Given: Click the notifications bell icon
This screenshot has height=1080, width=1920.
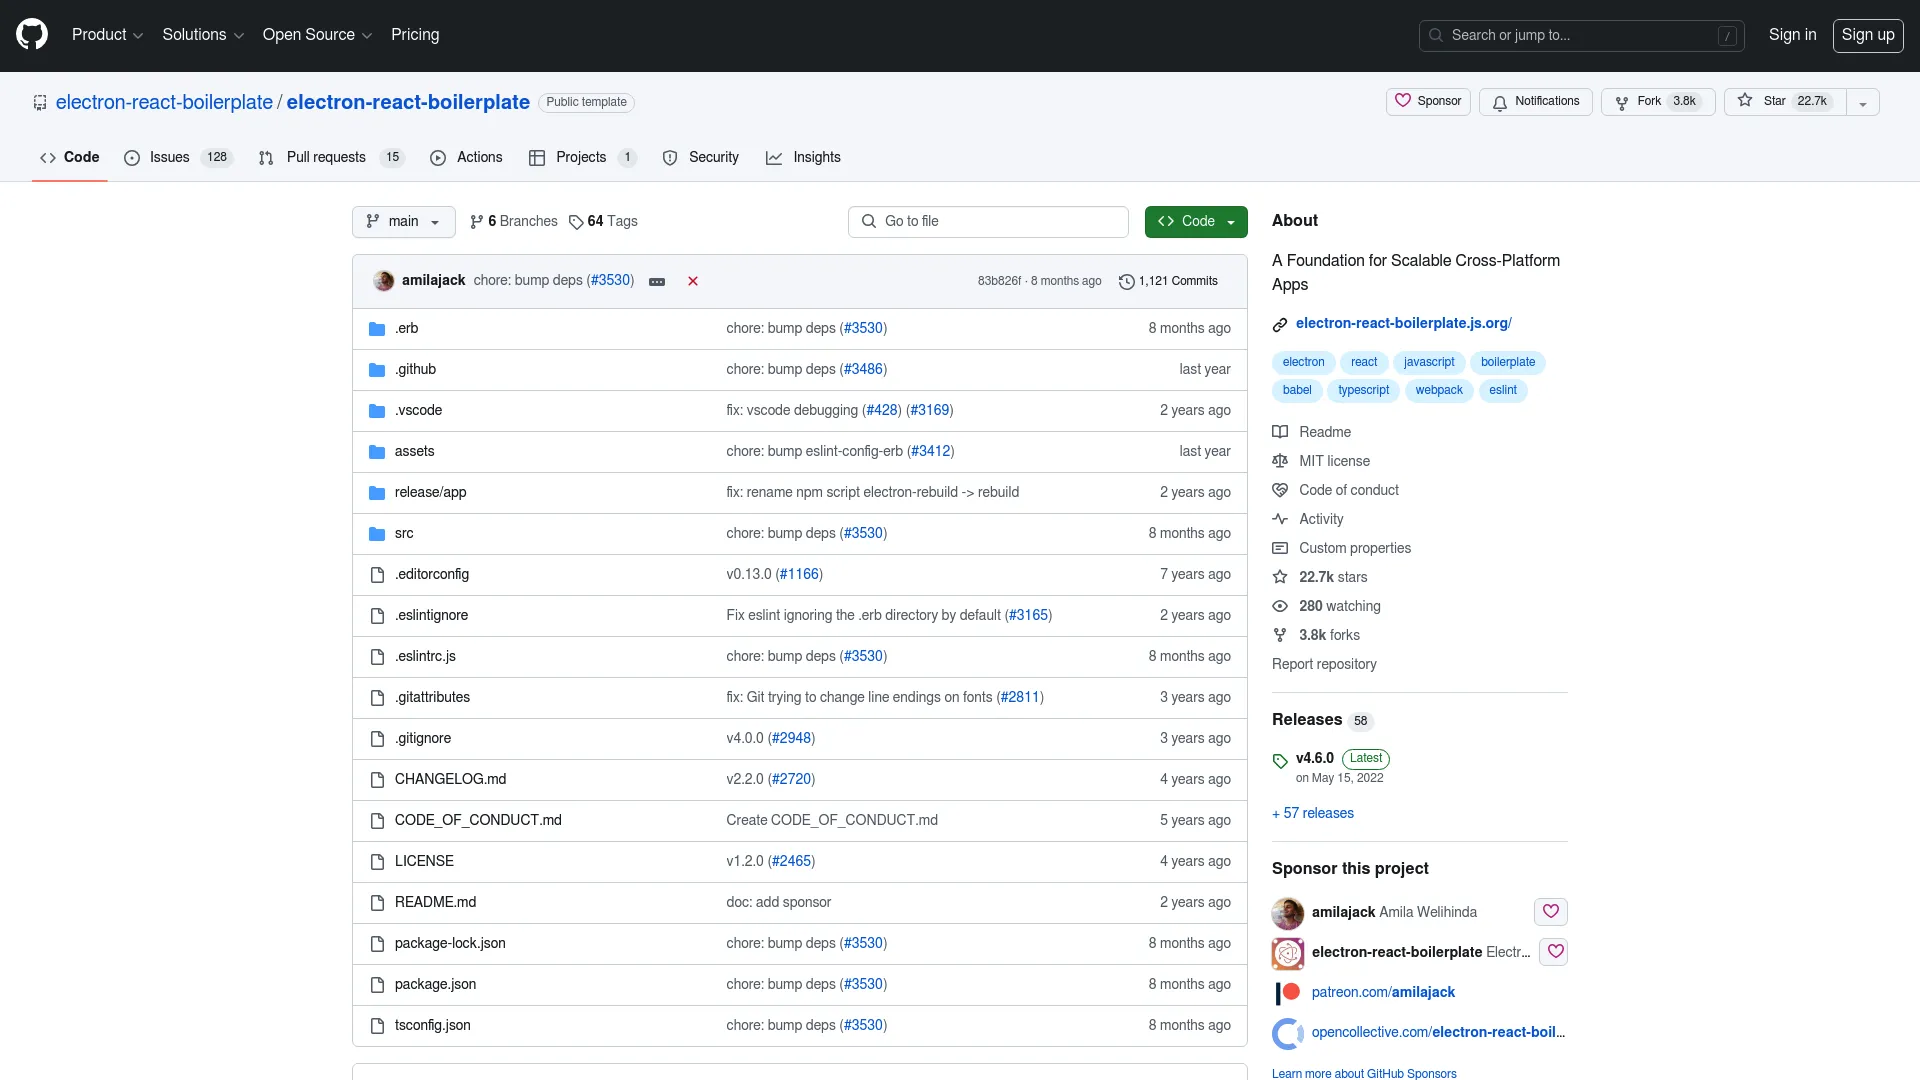Looking at the screenshot, I should tap(1501, 102).
